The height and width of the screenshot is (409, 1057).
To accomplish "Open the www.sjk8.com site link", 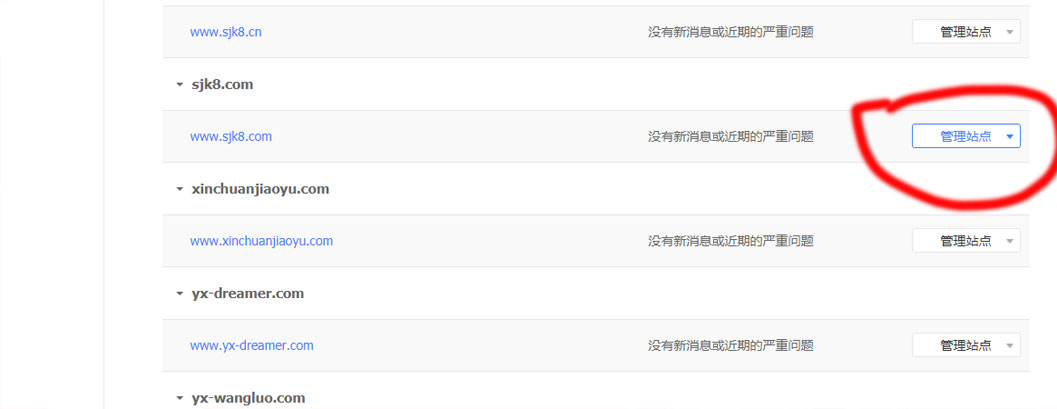I will coord(231,136).
